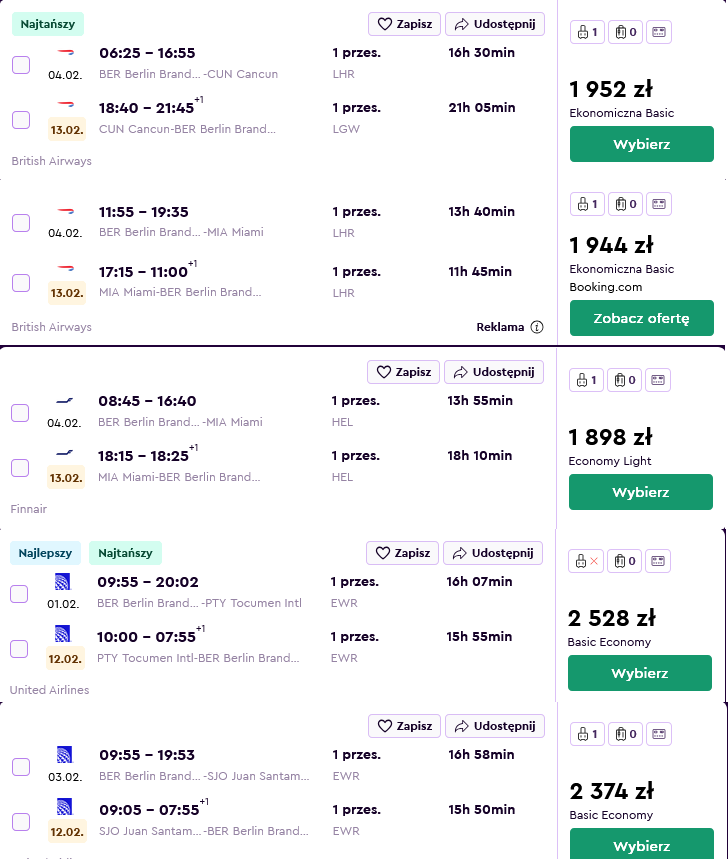Save the Finnair offer with Zapisz

pyautogui.click(x=404, y=372)
